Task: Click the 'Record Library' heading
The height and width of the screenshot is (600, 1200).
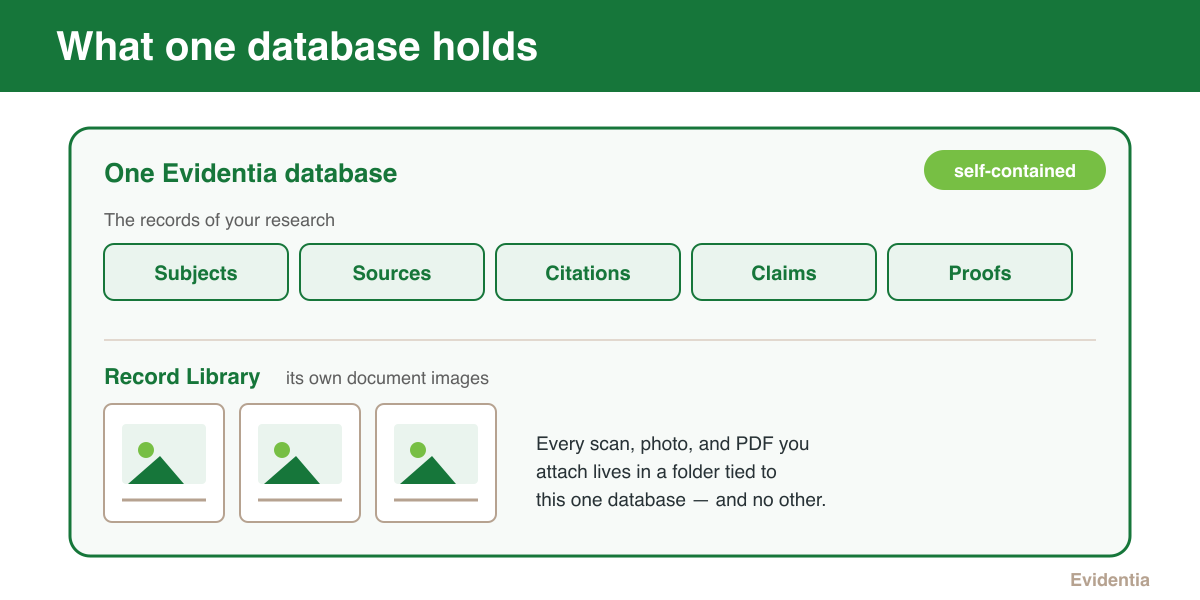Action: (x=182, y=377)
